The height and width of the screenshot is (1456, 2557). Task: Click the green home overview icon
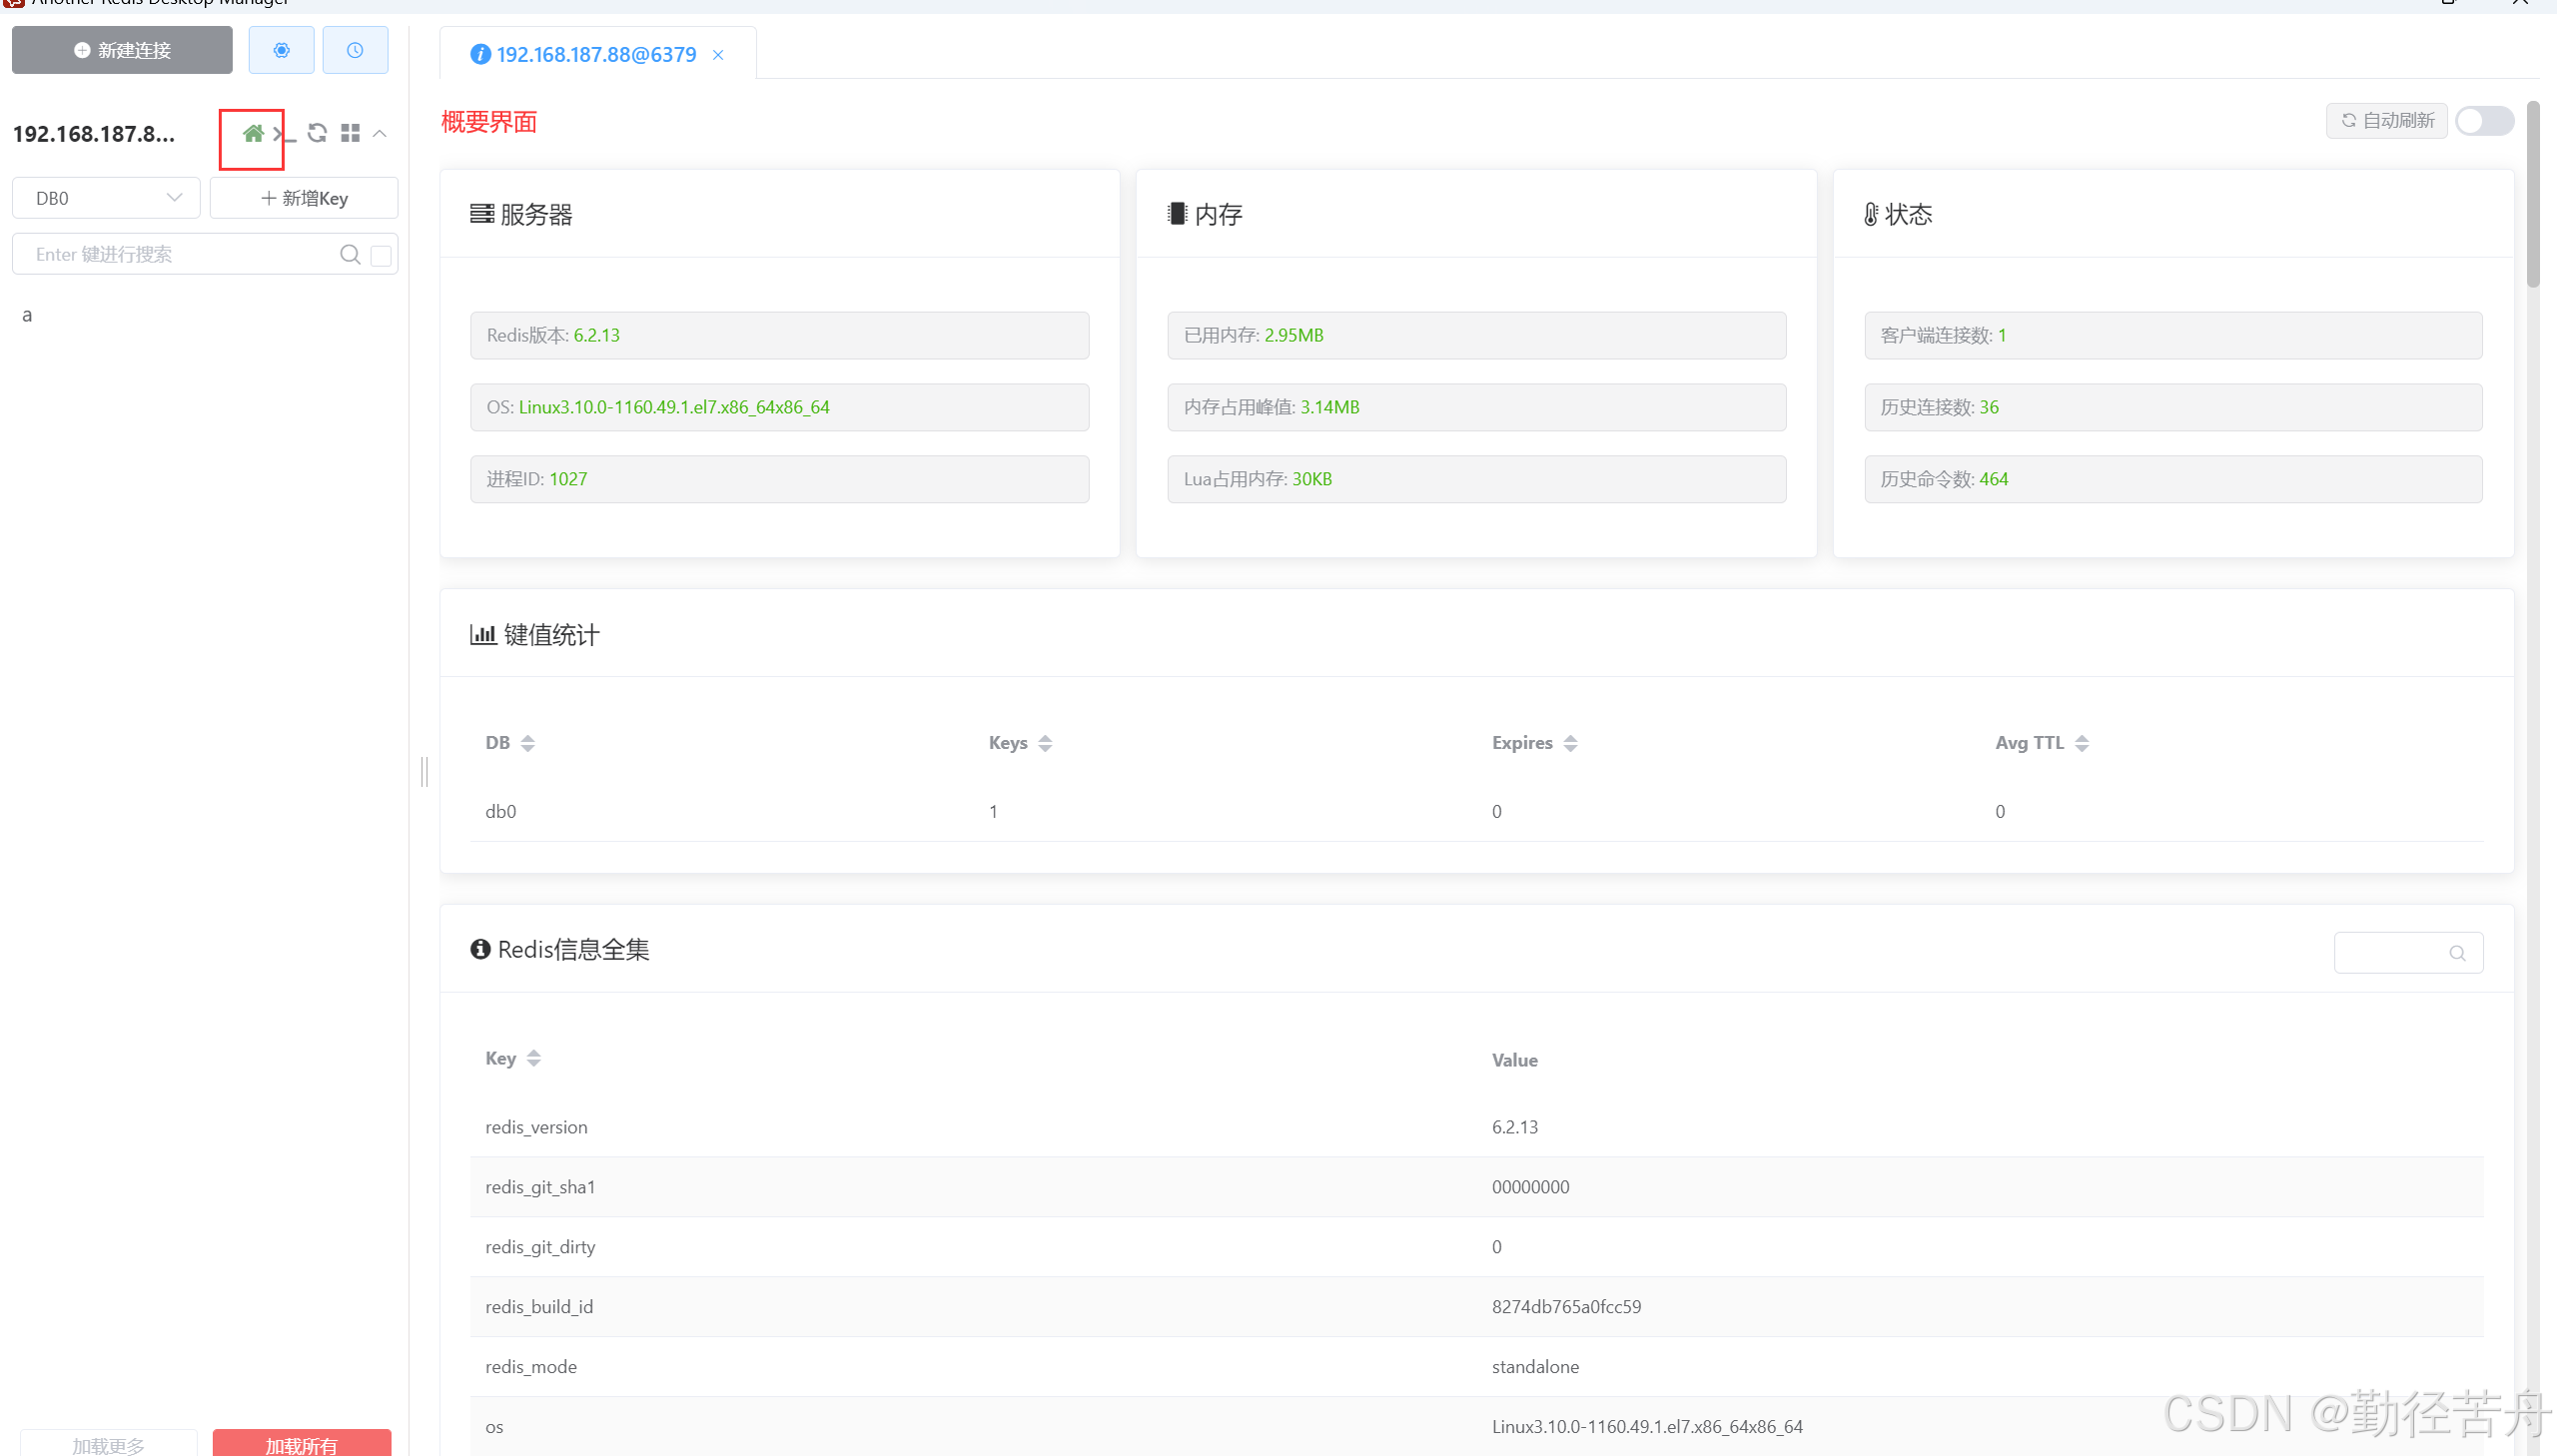[x=253, y=133]
